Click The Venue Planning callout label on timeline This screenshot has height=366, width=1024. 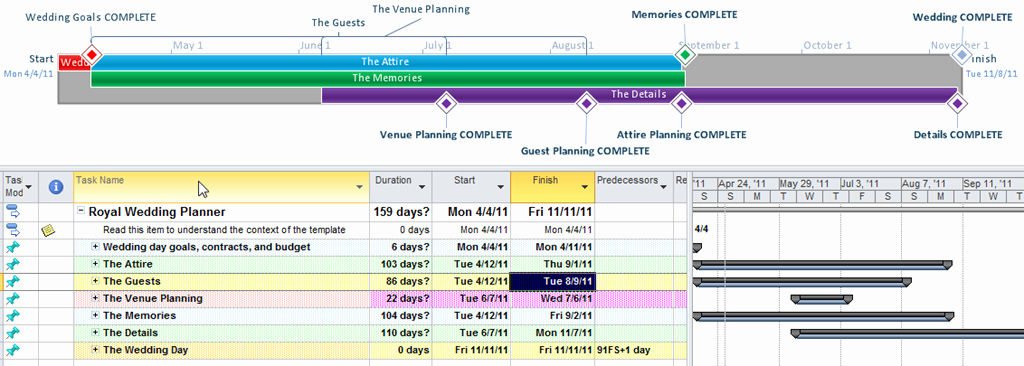(x=421, y=9)
